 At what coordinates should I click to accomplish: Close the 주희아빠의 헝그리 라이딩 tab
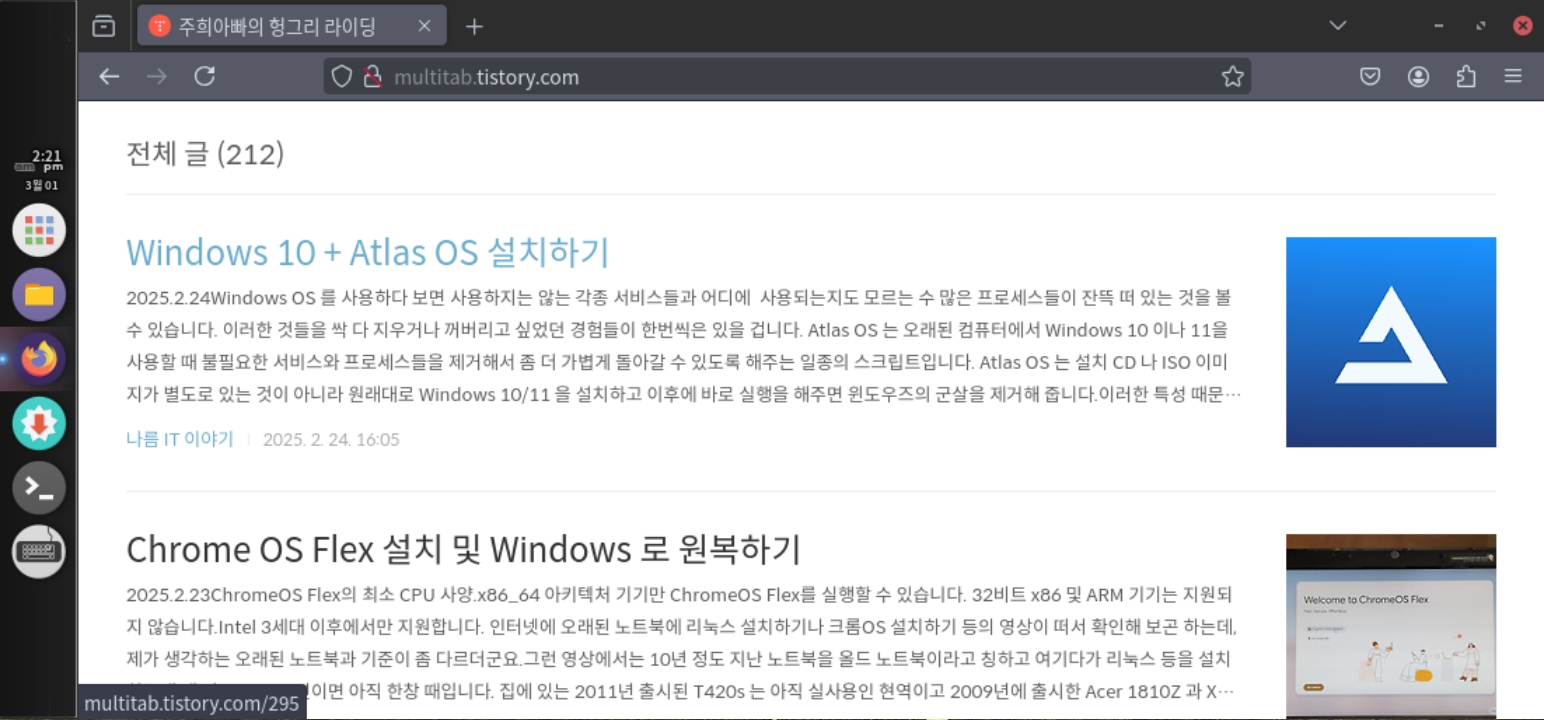click(424, 27)
